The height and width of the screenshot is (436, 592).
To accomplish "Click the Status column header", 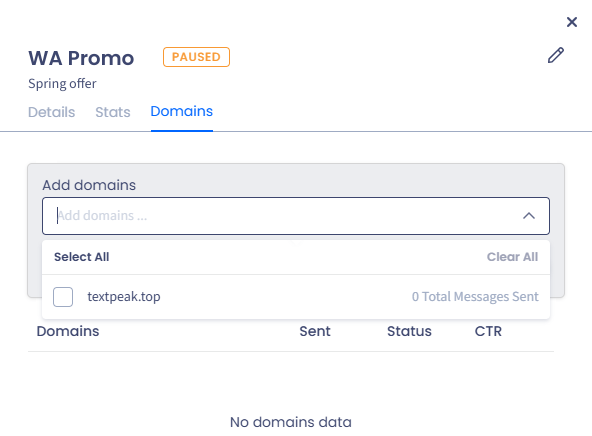I will [x=409, y=331].
